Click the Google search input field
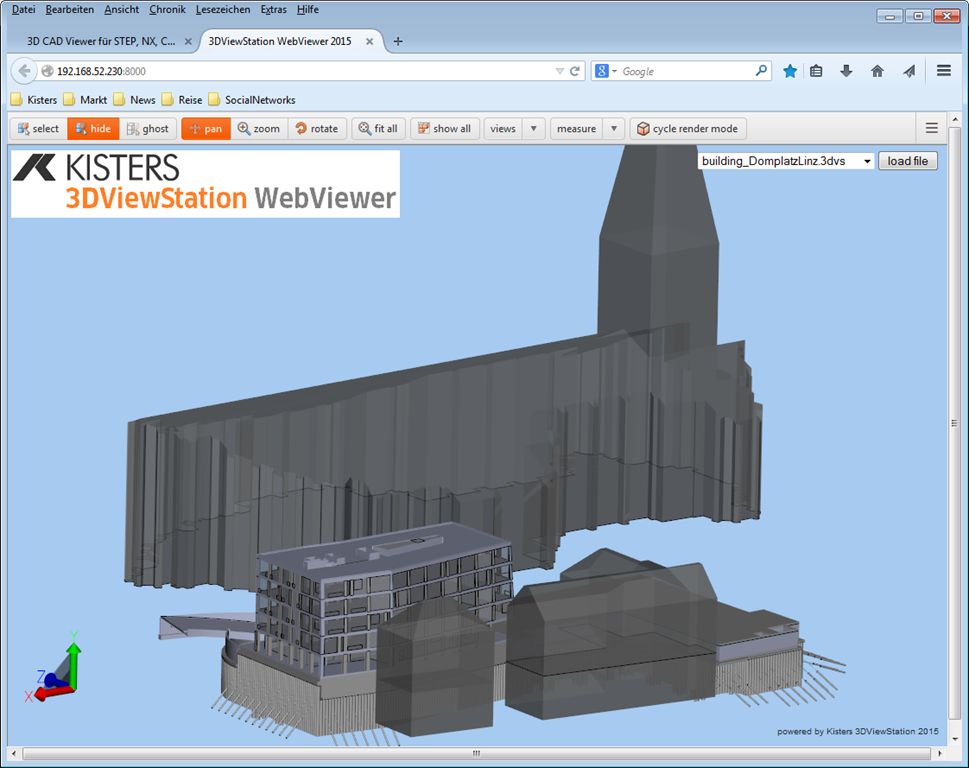The width and height of the screenshot is (969, 768). tap(687, 71)
